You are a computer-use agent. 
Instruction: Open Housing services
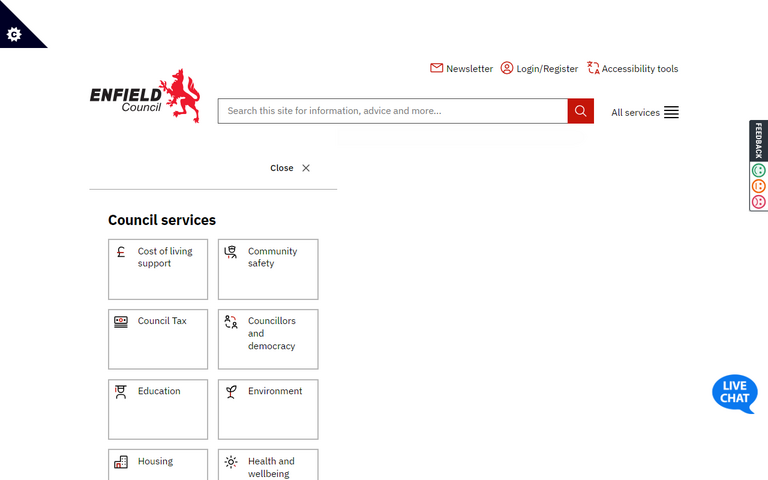158,464
